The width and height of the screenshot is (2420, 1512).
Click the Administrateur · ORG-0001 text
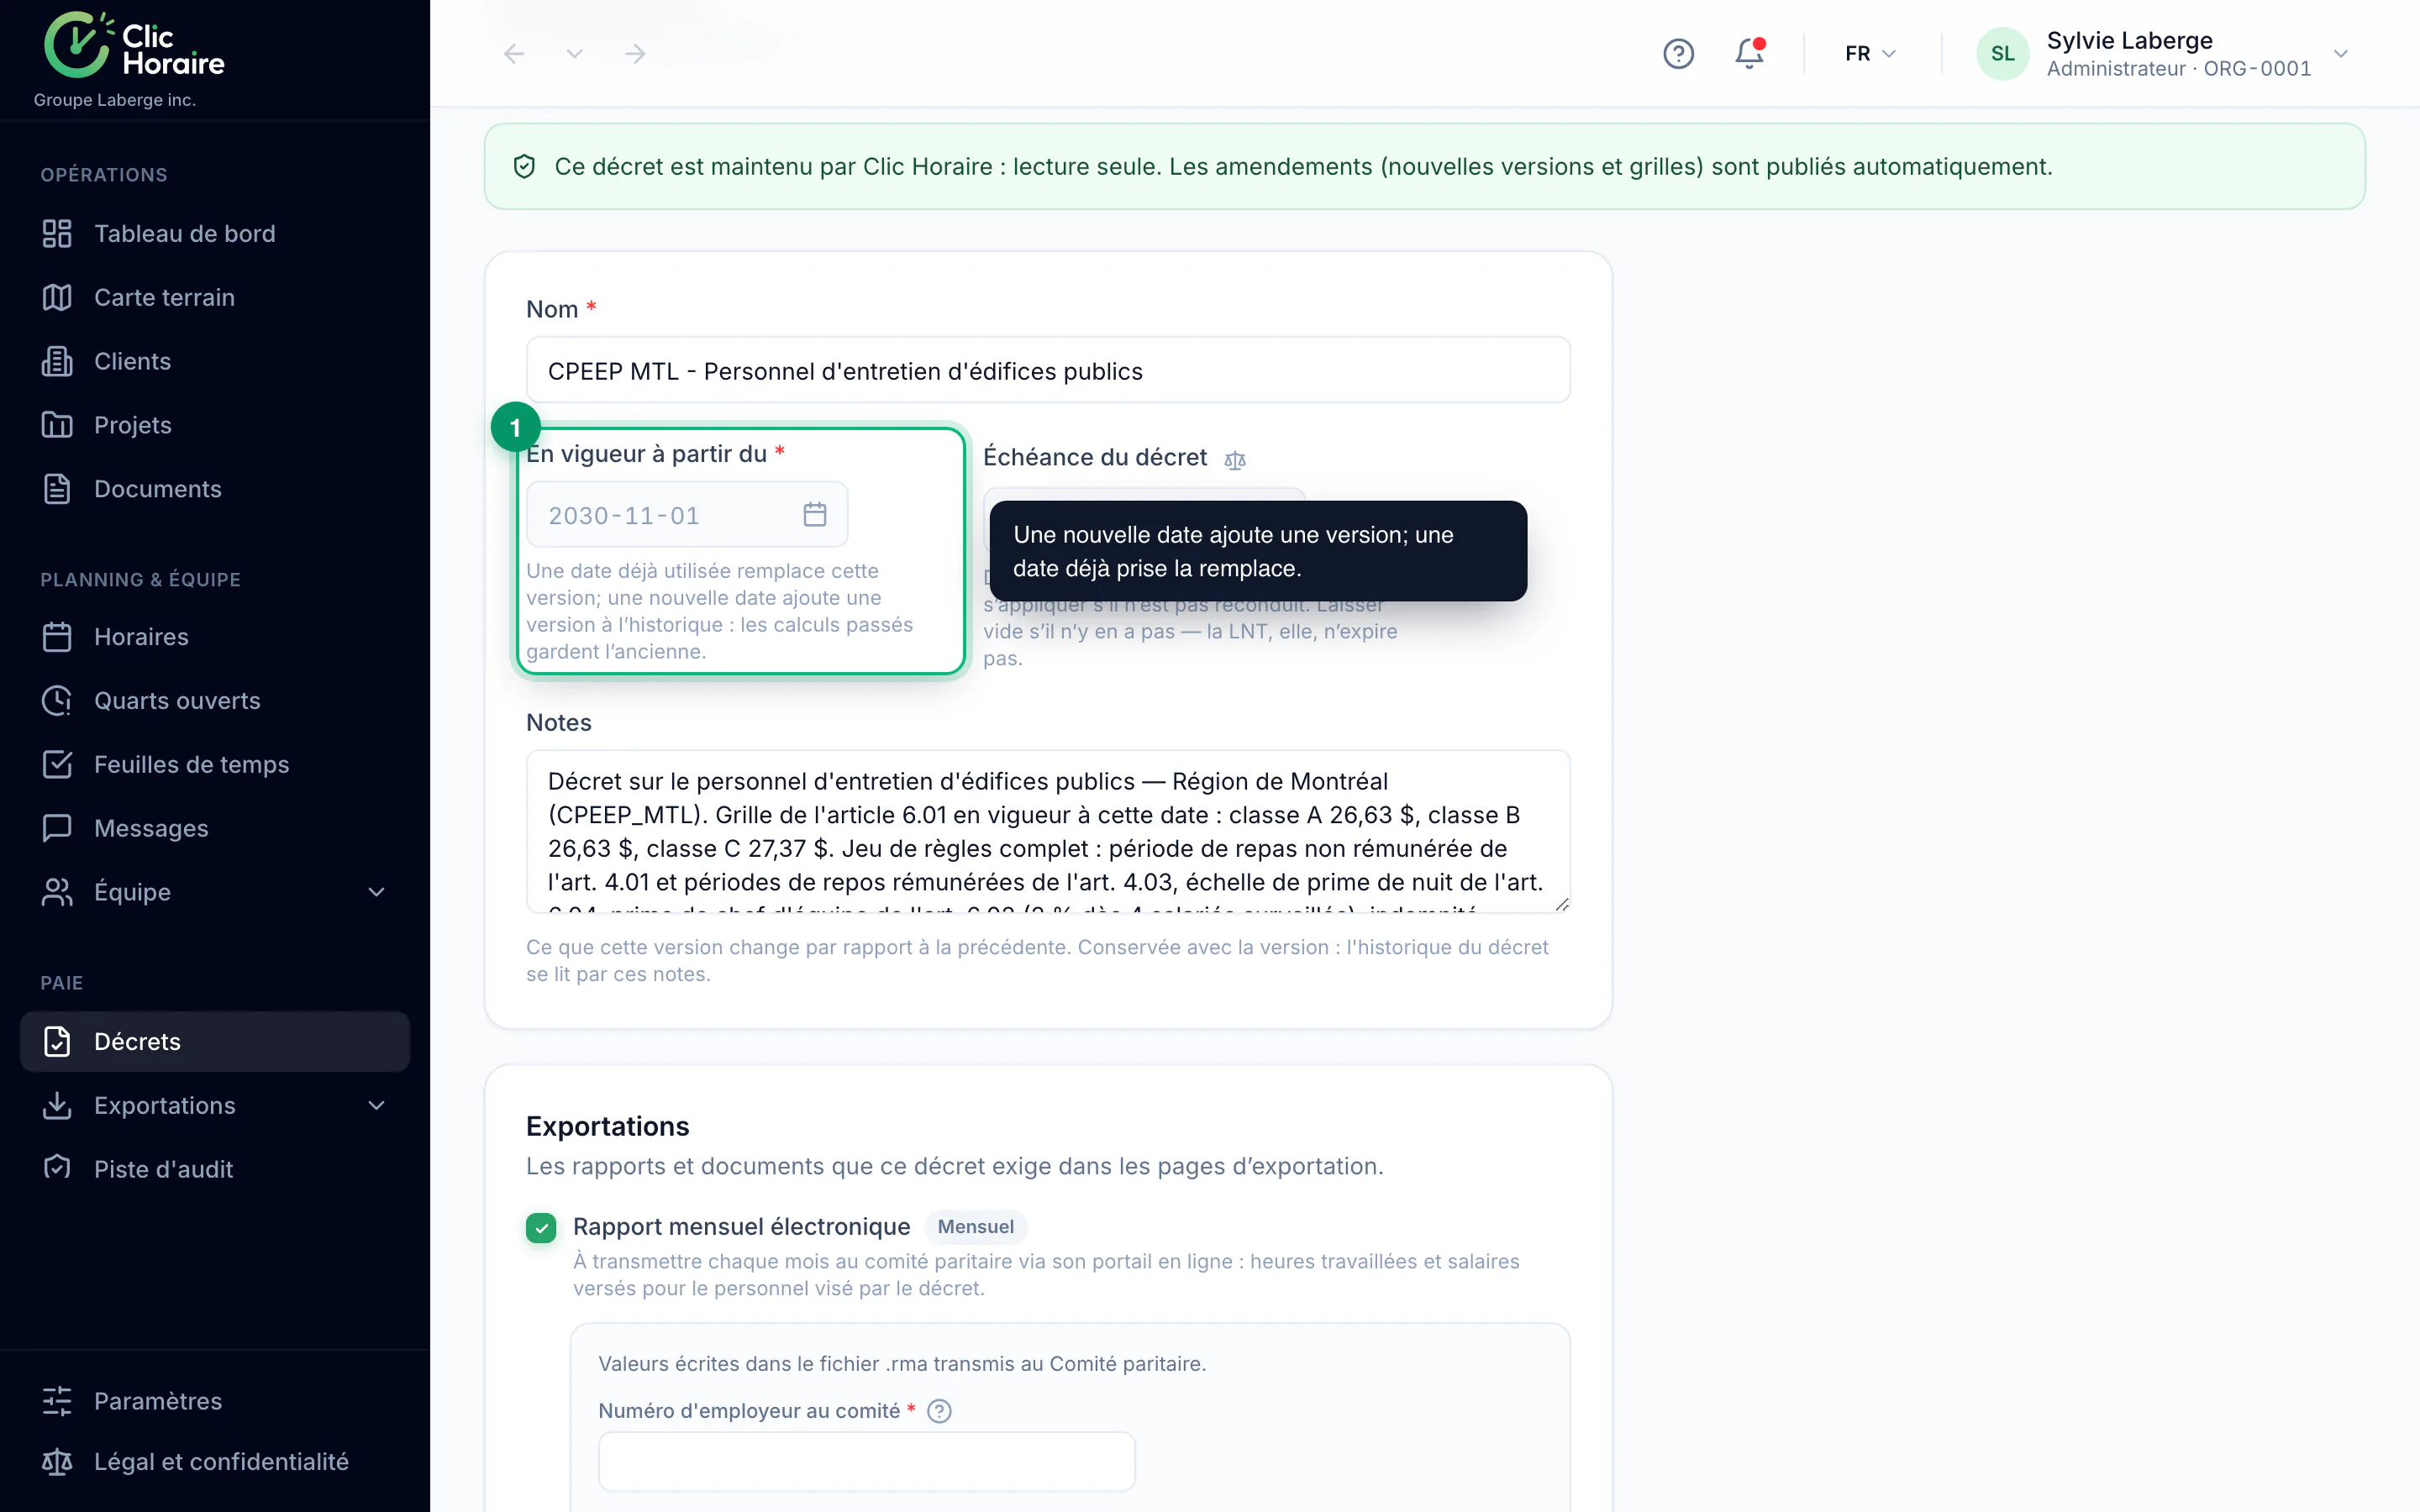pyautogui.click(x=2178, y=69)
